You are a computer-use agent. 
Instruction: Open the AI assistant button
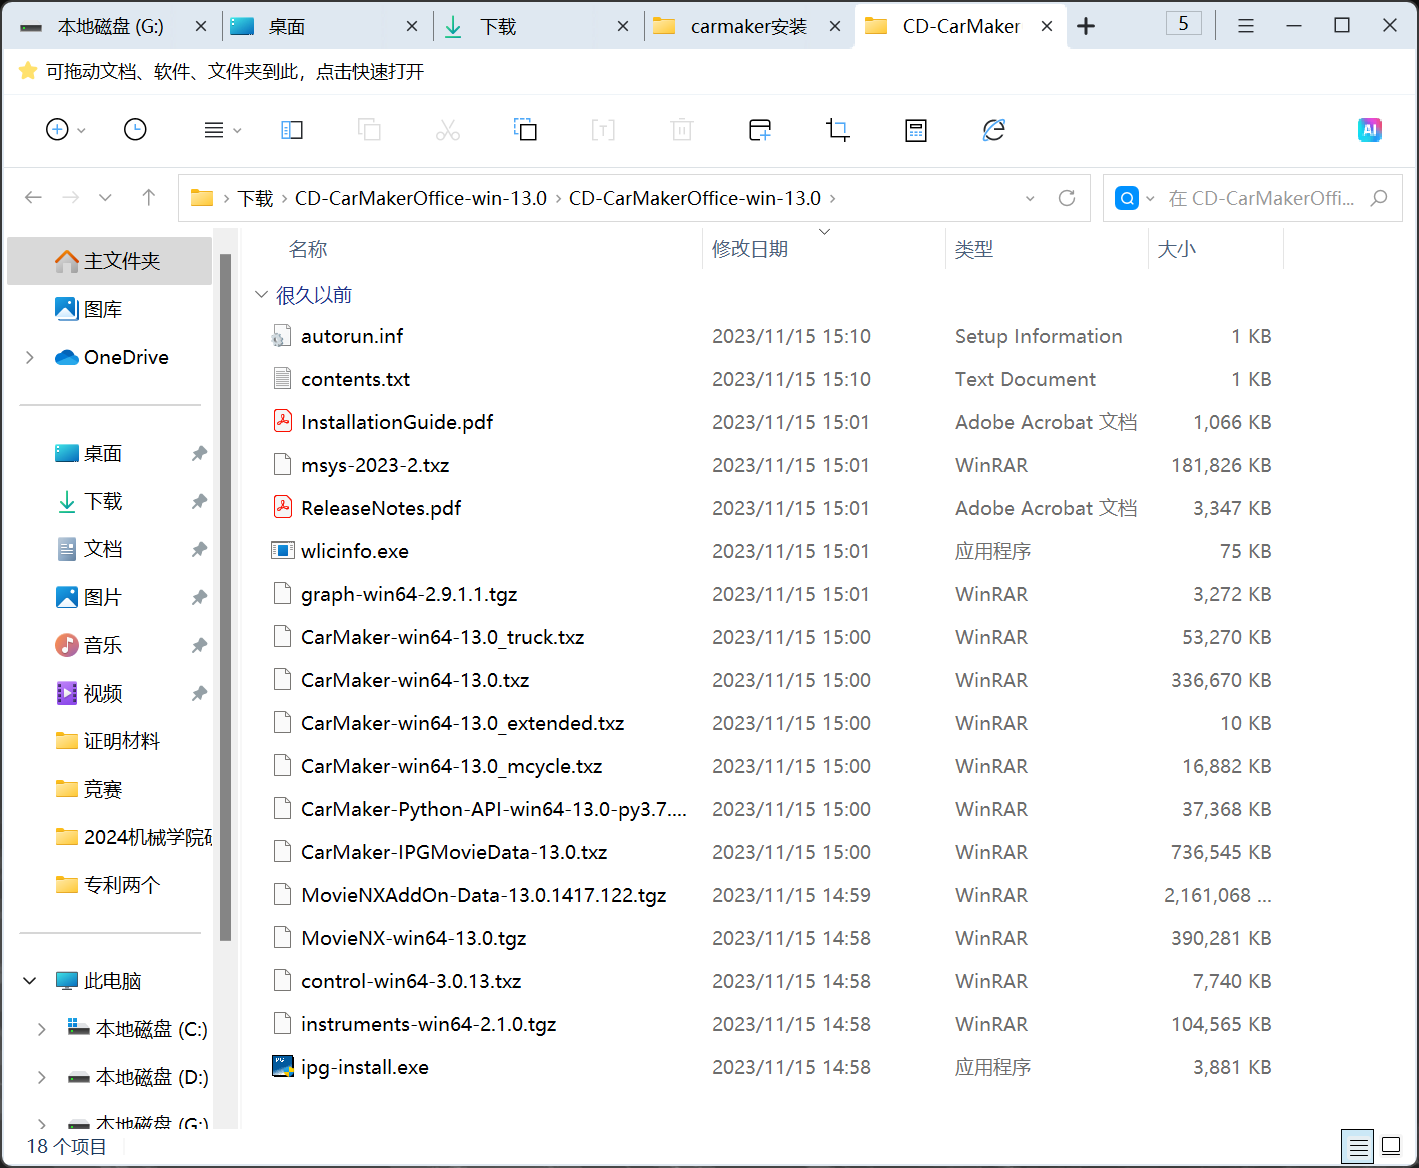point(1370,130)
